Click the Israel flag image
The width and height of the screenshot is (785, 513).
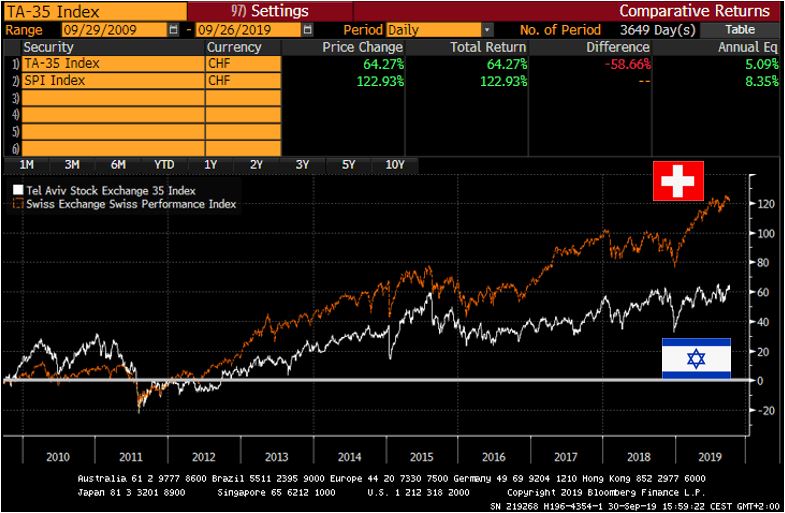tap(696, 358)
